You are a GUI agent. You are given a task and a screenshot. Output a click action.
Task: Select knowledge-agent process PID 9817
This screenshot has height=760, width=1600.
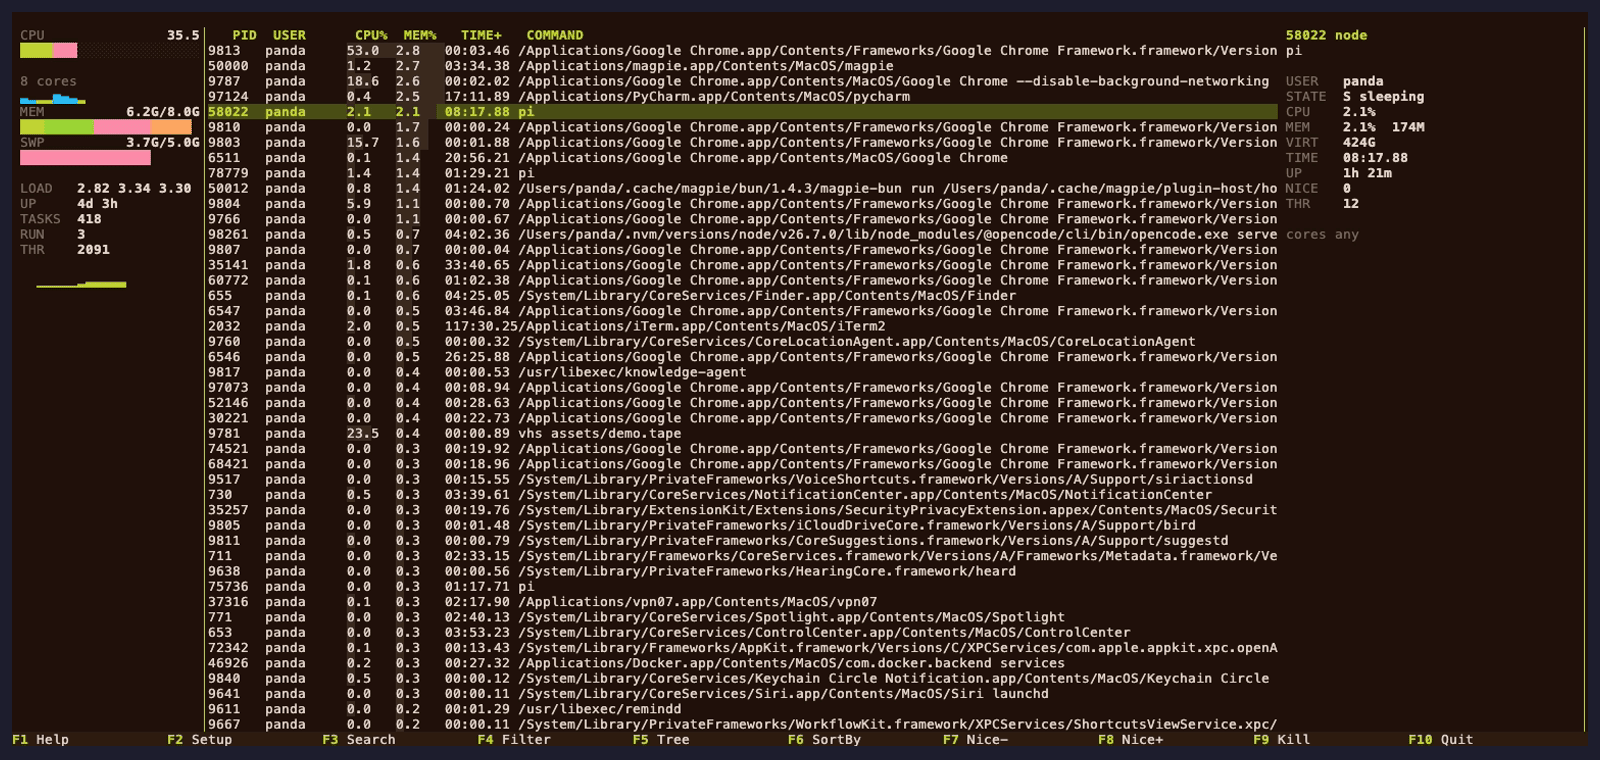pos(742,372)
